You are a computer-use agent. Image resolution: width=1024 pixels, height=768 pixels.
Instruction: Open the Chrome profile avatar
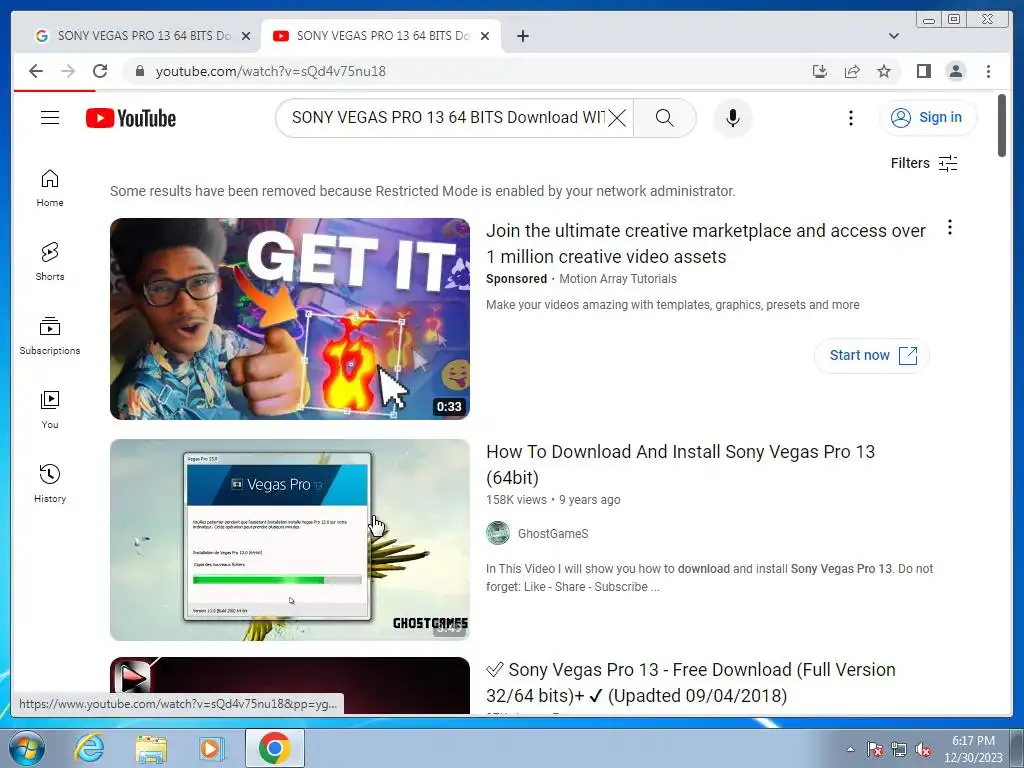[x=955, y=71]
